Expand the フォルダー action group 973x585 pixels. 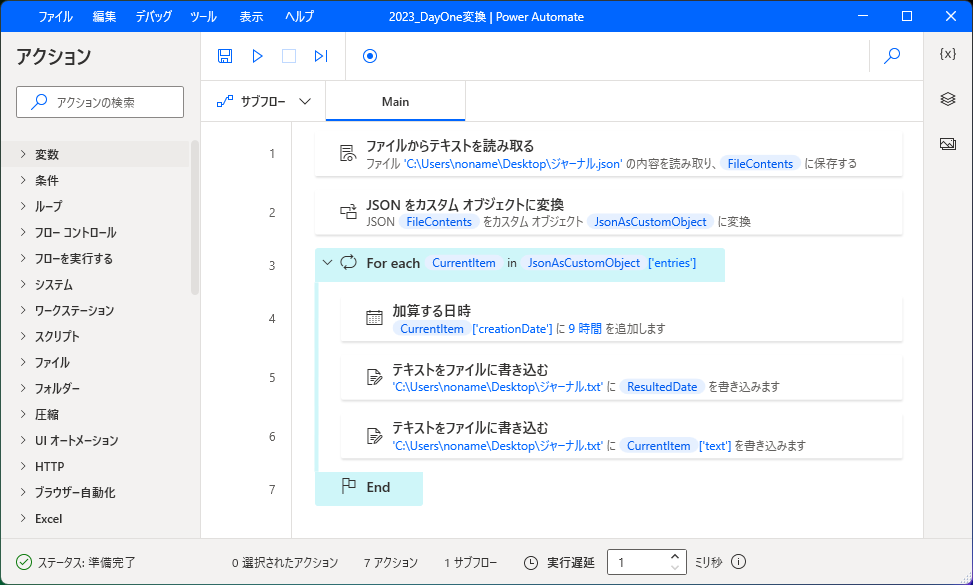[x=23, y=388]
